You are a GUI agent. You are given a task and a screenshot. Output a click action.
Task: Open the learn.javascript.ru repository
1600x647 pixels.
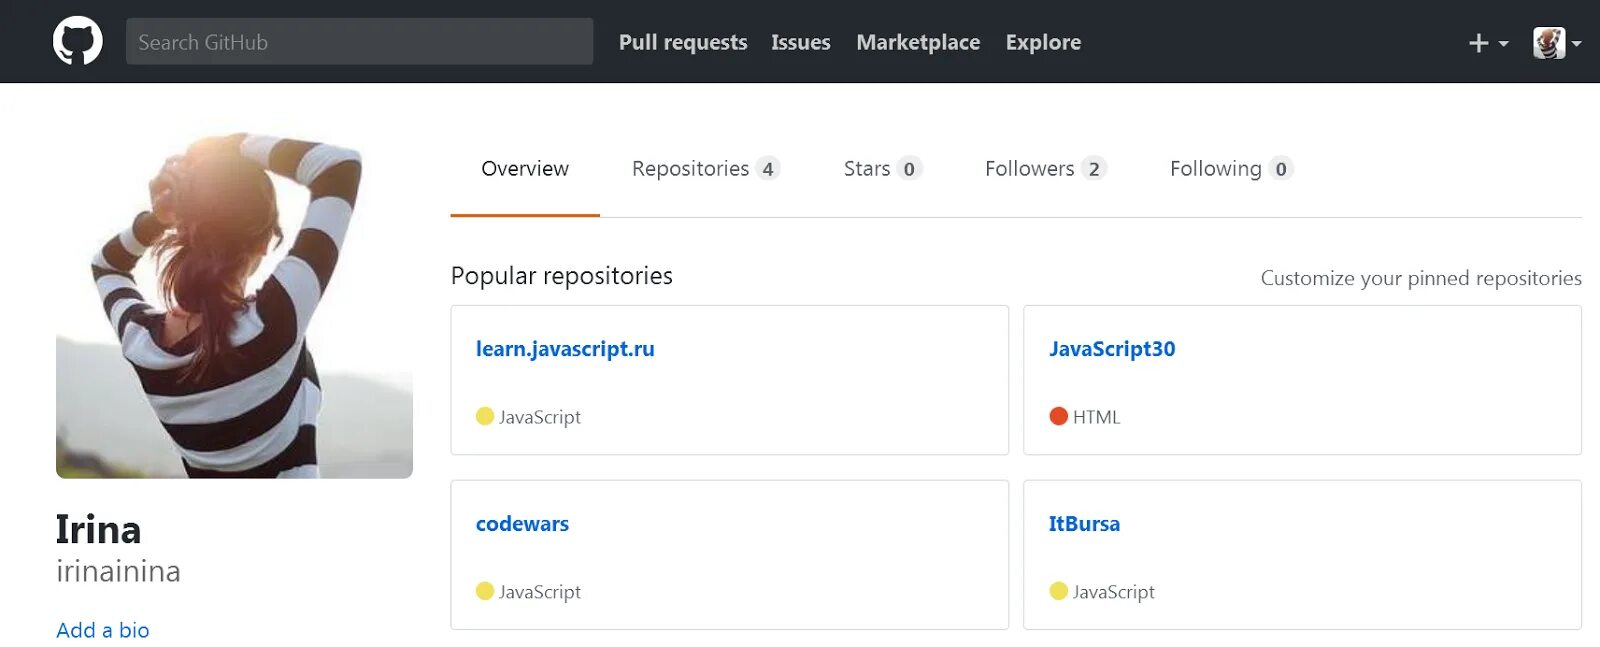point(565,349)
